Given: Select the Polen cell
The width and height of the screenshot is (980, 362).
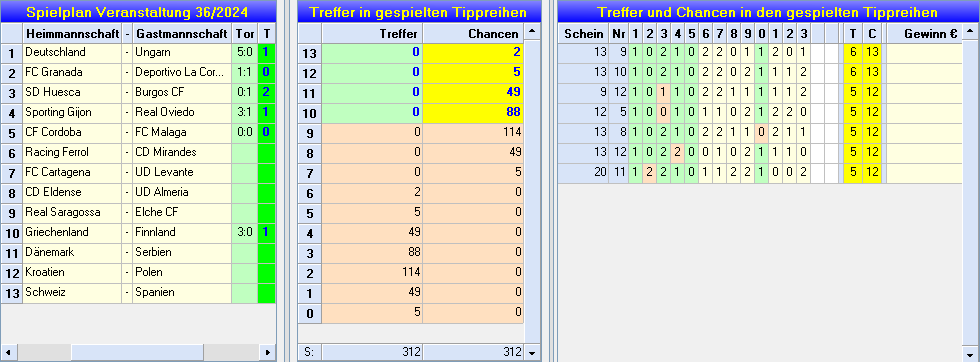Looking at the screenshot, I should 182,273.
